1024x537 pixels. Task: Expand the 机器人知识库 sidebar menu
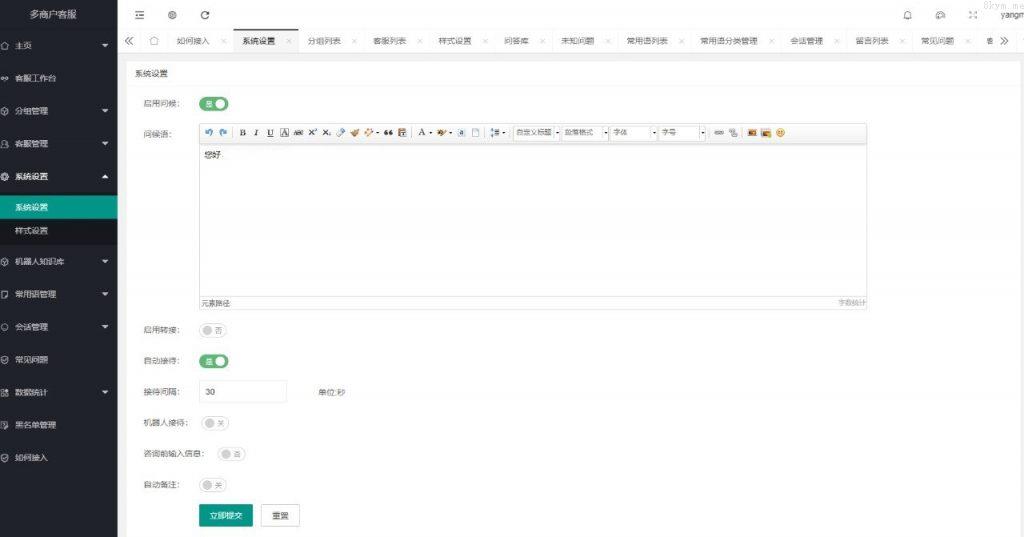[x=58, y=262]
